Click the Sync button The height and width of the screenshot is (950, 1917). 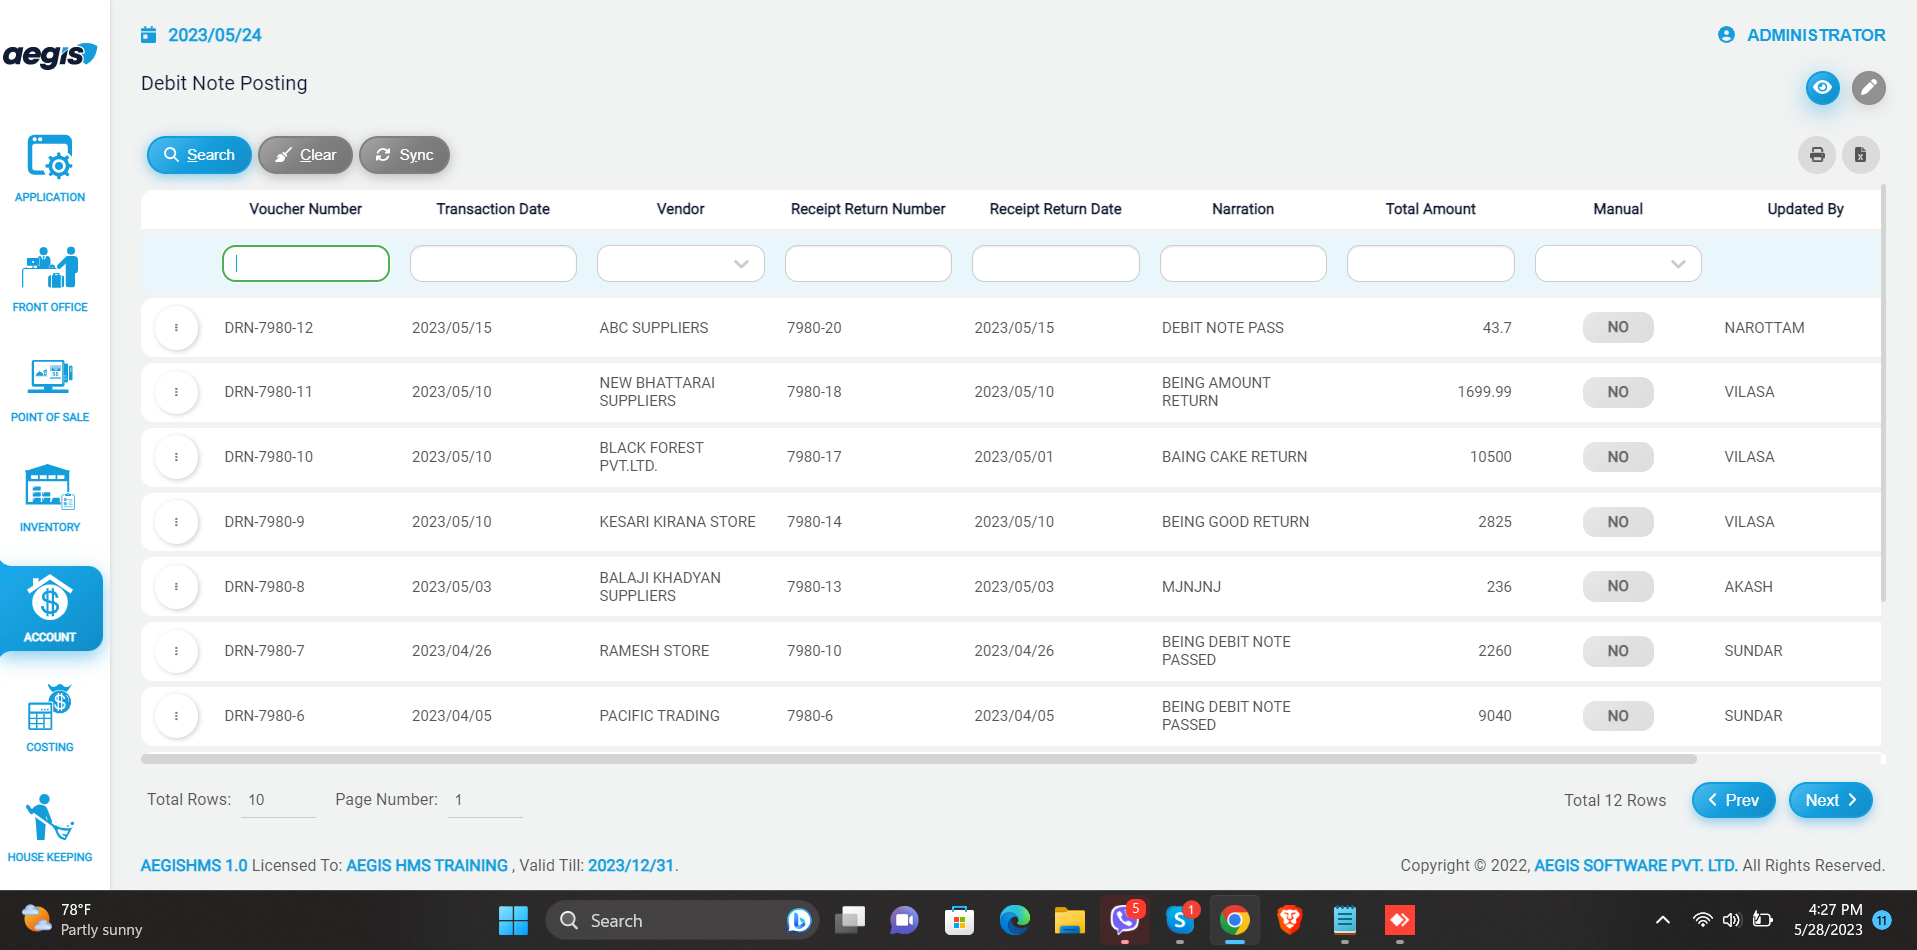point(404,155)
